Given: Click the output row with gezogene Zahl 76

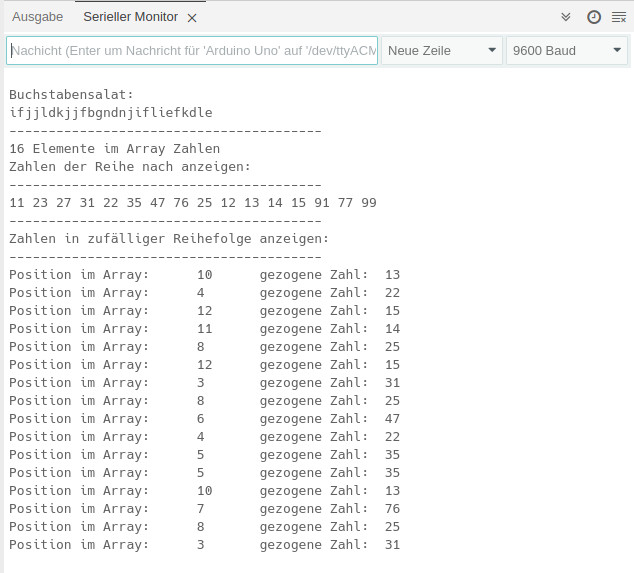Looking at the screenshot, I should pos(204,509).
